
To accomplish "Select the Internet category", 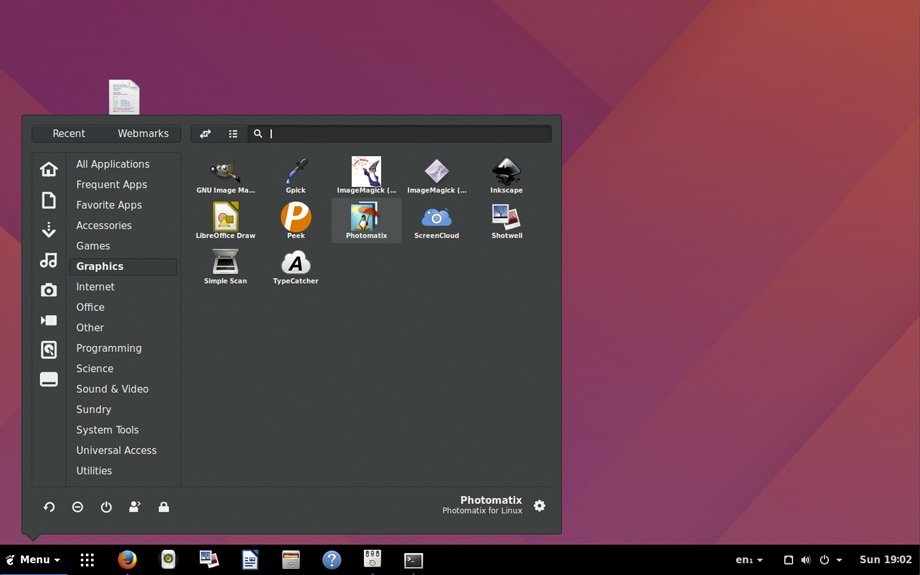I will click(95, 287).
